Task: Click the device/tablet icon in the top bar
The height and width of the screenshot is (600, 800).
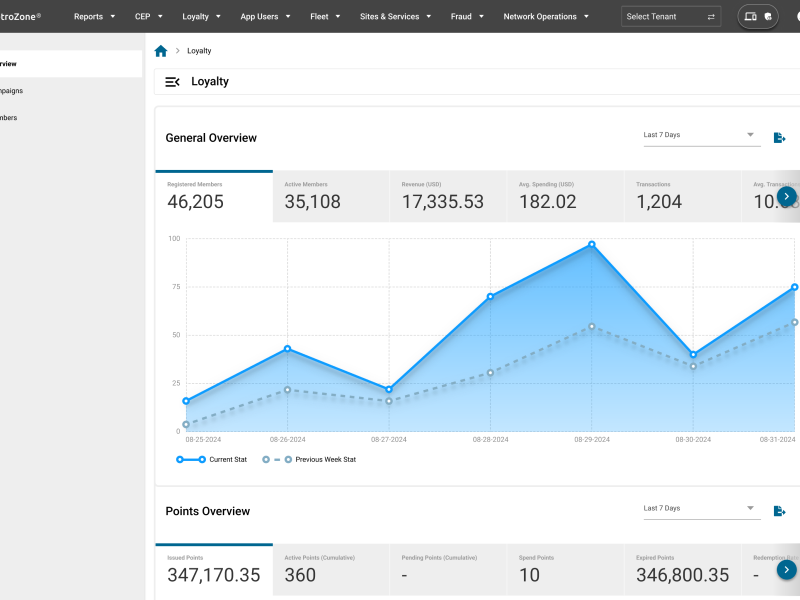Action: (752, 16)
